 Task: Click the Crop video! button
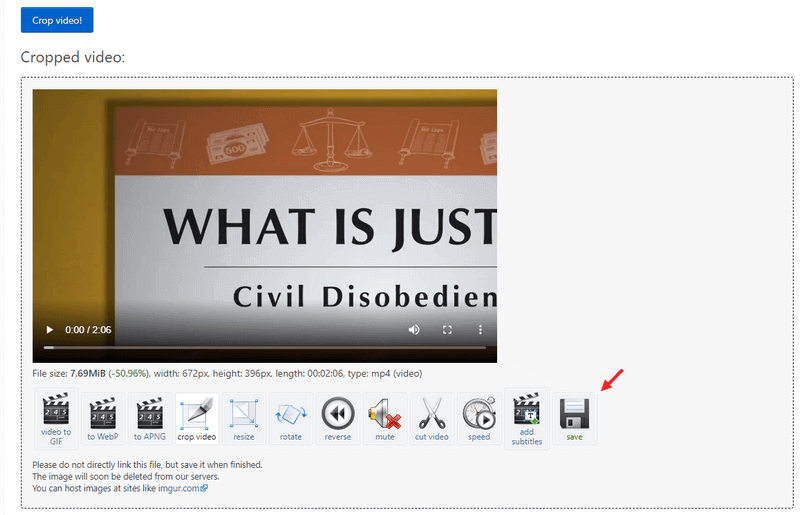tap(57, 20)
